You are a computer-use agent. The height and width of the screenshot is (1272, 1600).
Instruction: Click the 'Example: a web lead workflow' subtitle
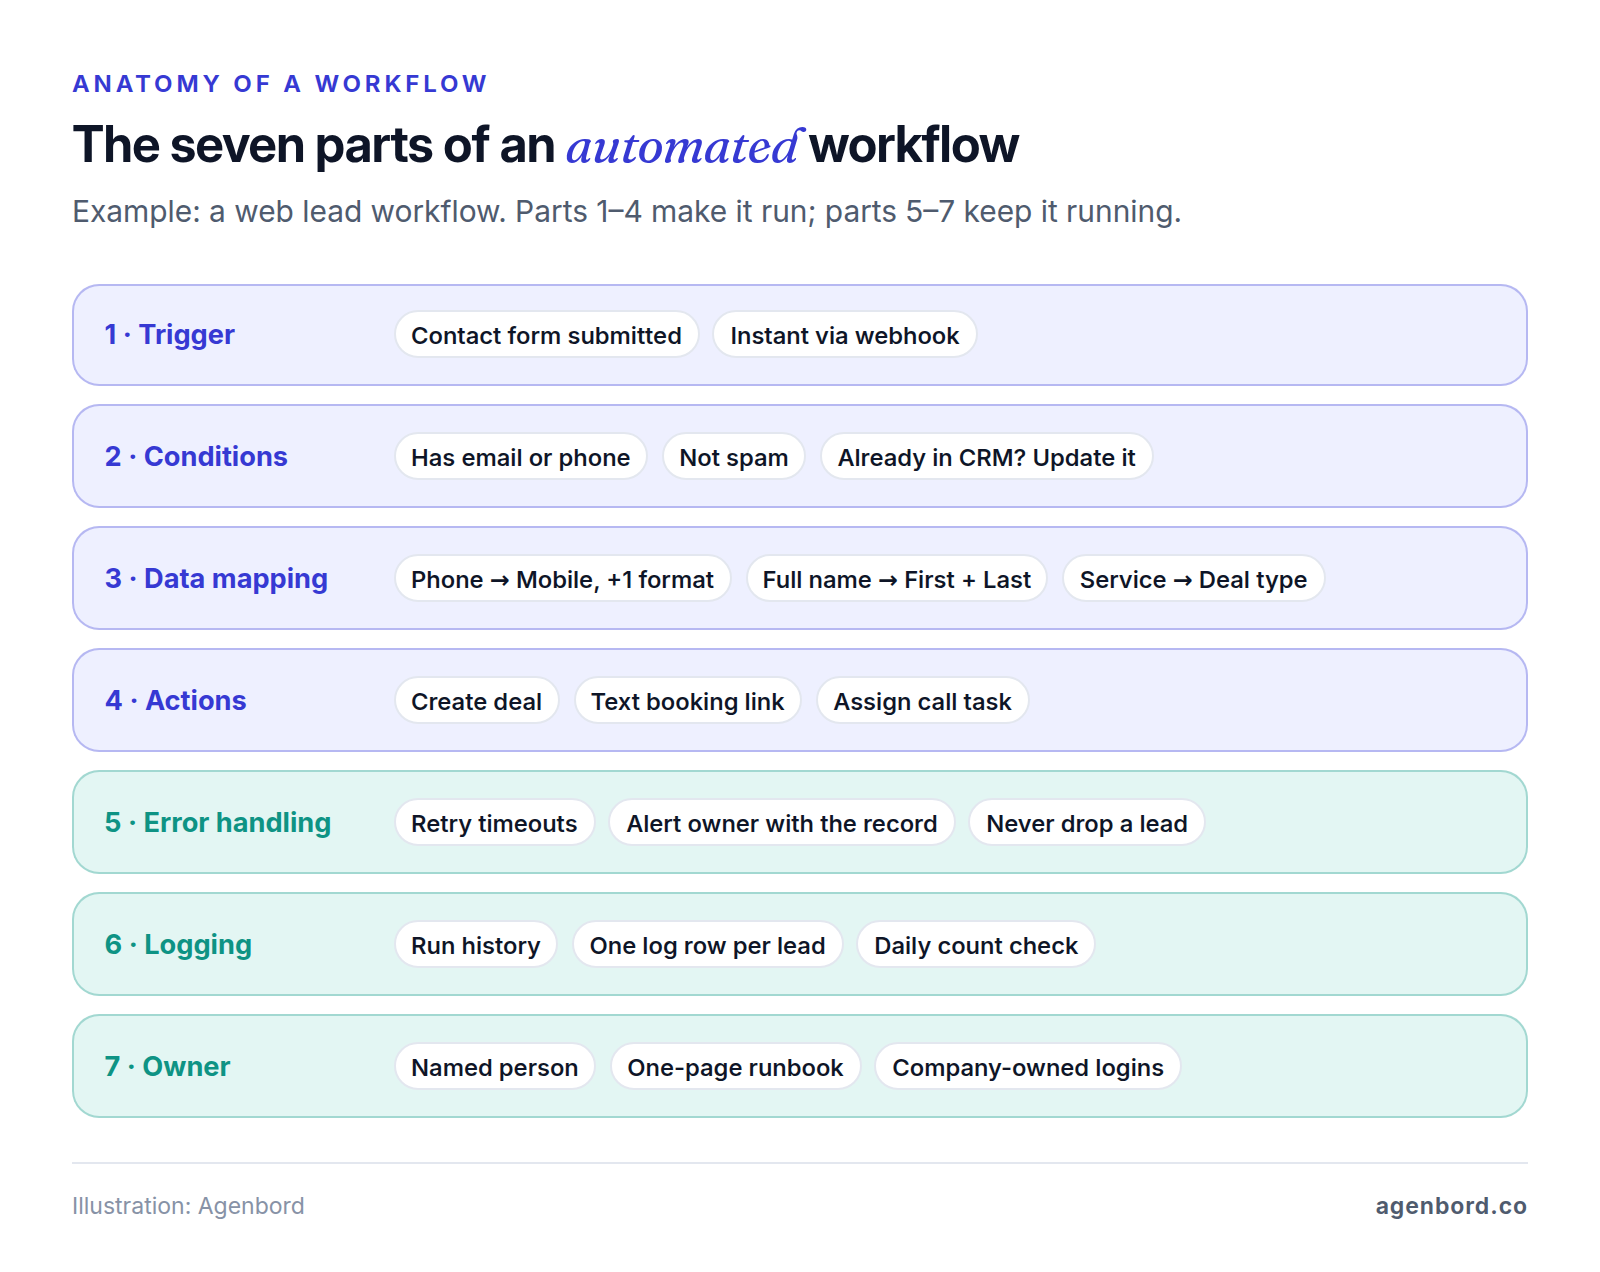pyautogui.click(x=626, y=212)
